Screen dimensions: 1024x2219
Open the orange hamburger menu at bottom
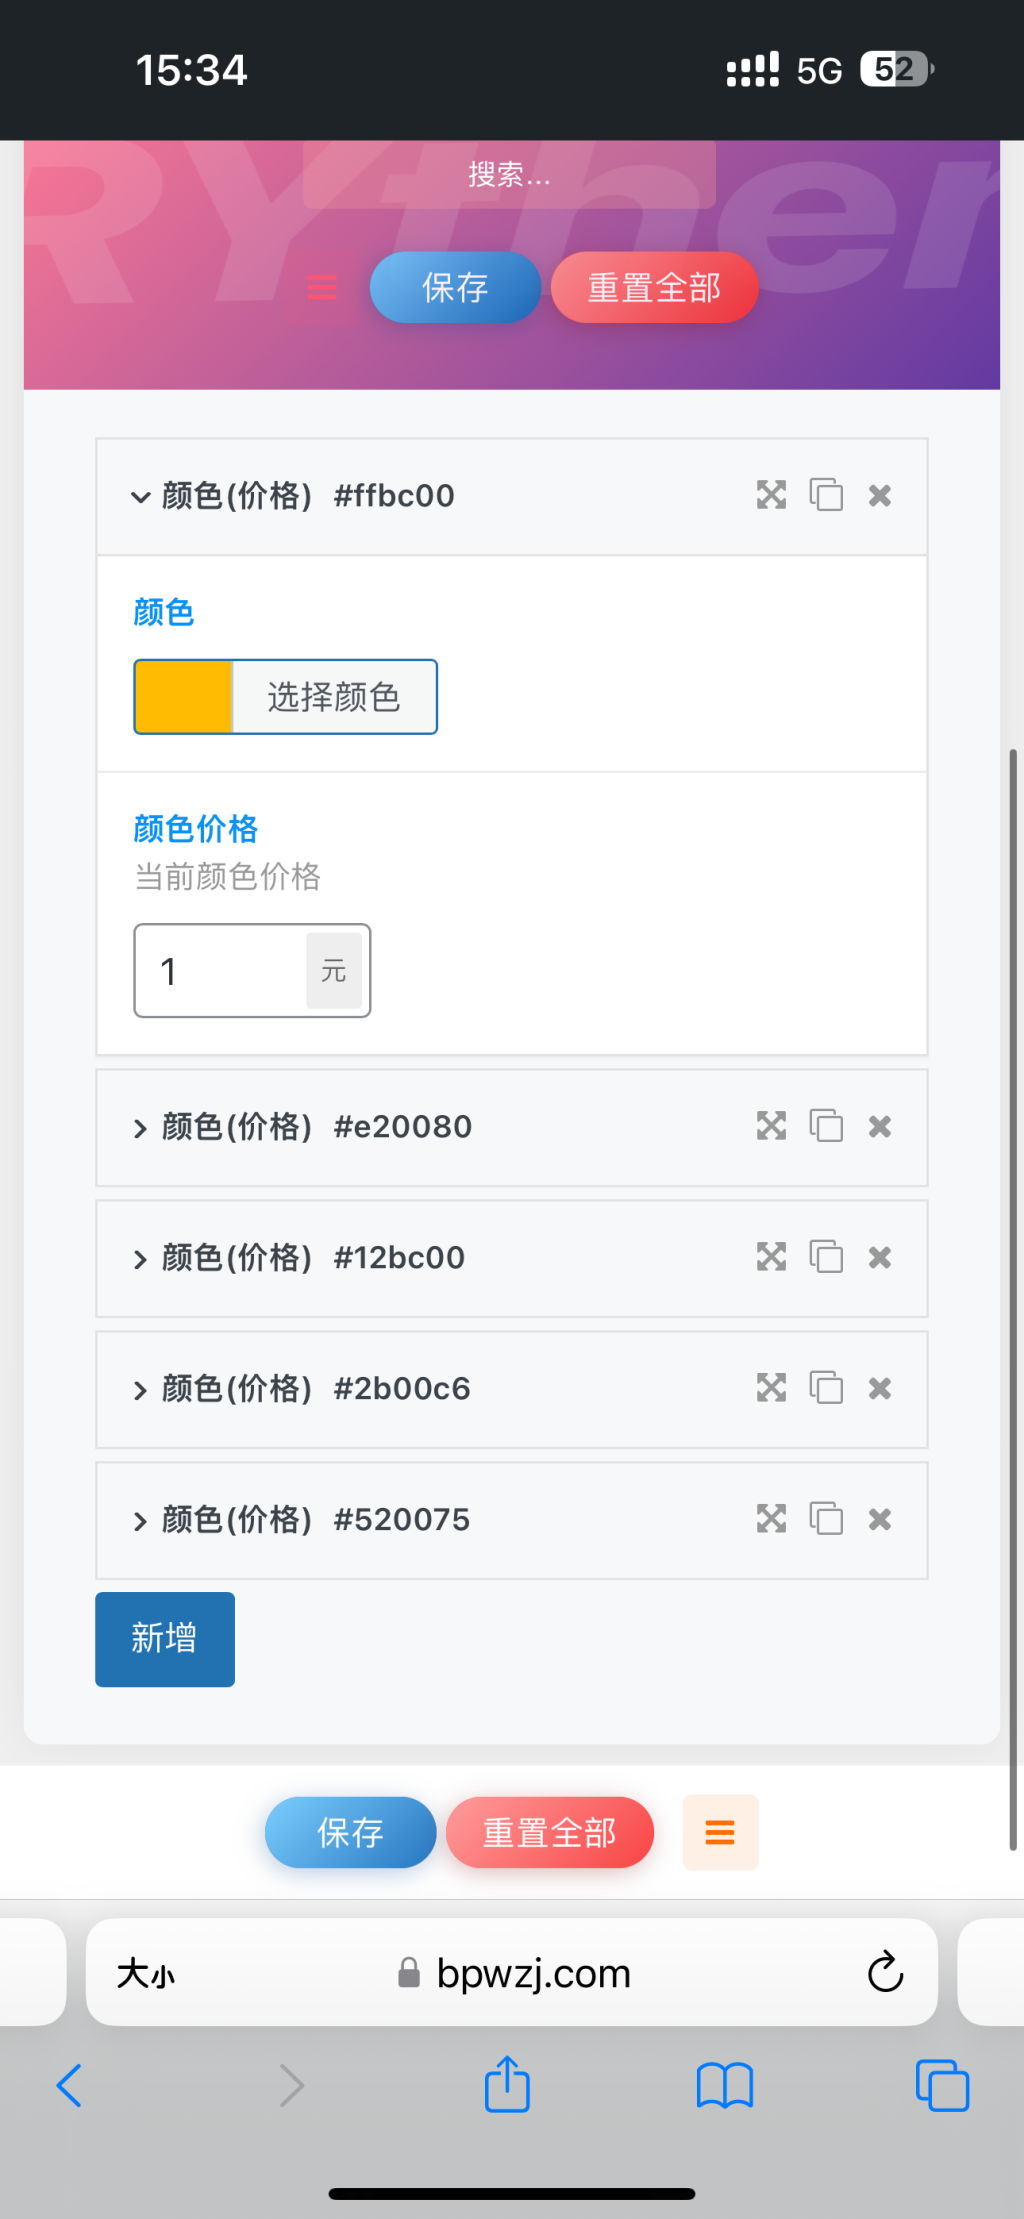720,1832
